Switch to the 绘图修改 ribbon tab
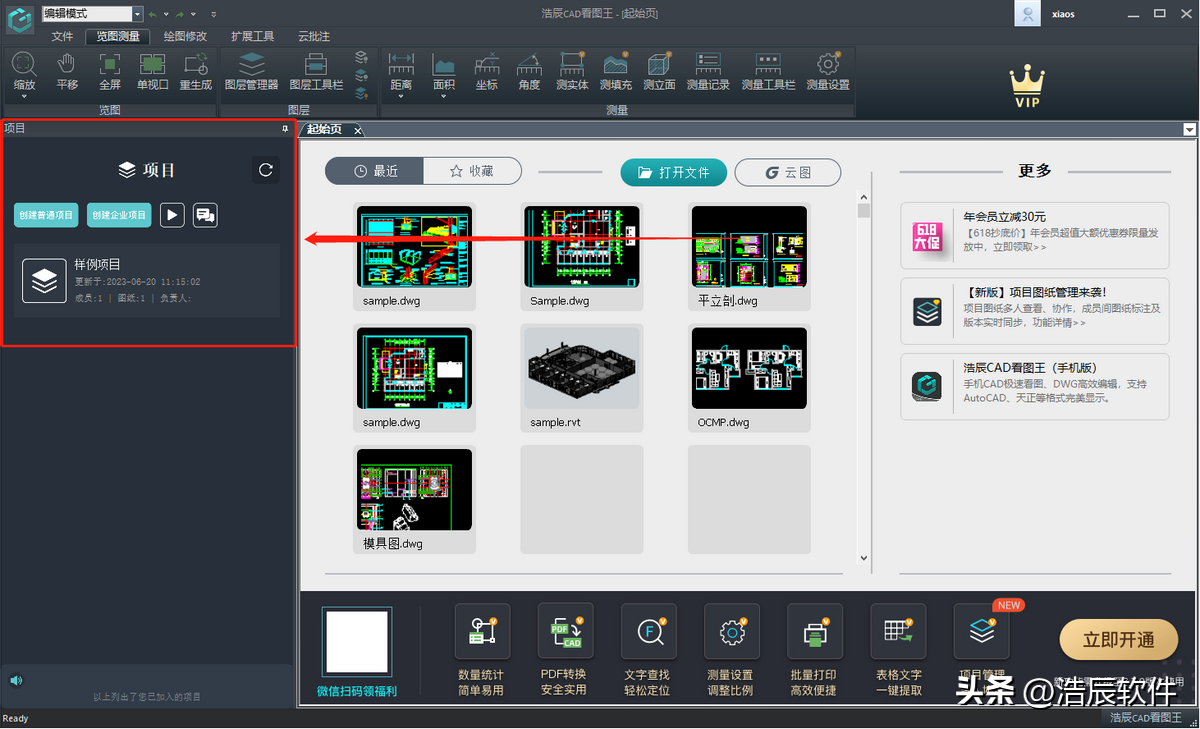Screen dimensions: 1200x729 185,36
